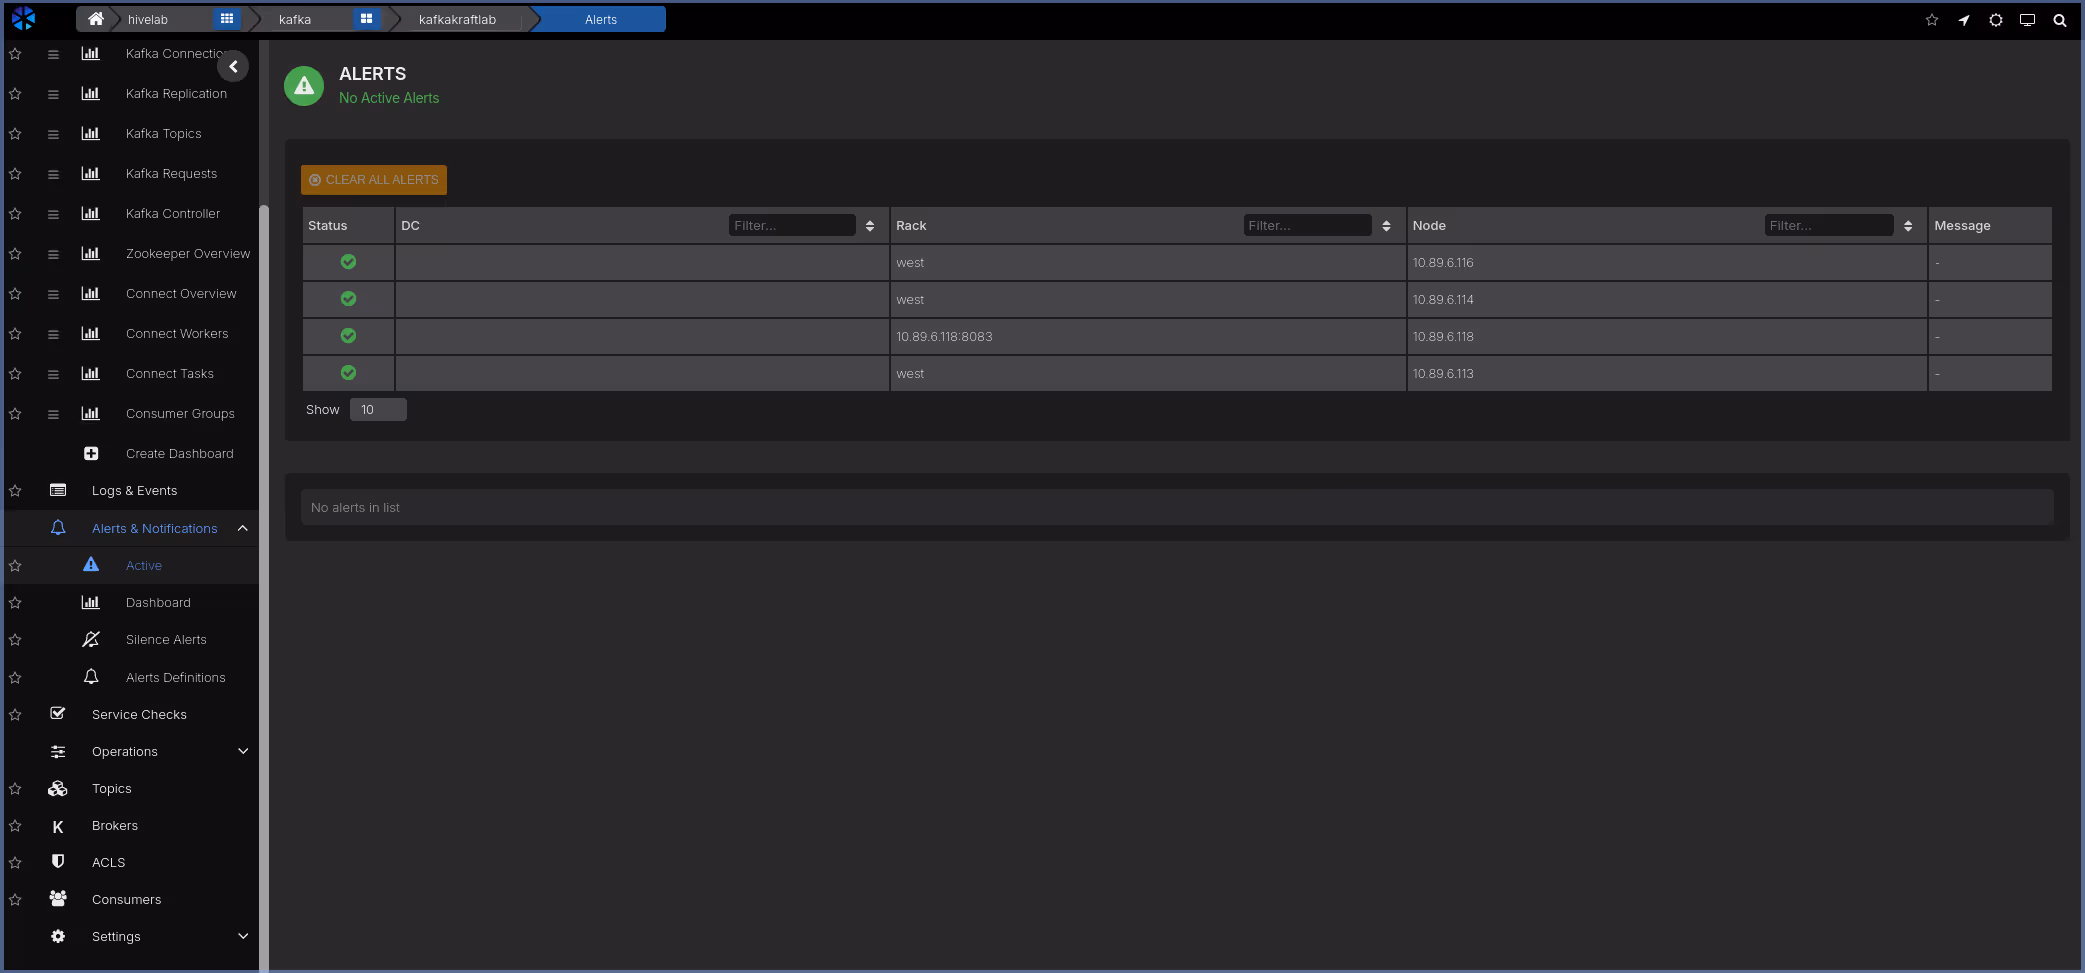The height and width of the screenshot is (973, 2085).
Task: Expand the Settings section chevron
Action: (x=243, y=937)
